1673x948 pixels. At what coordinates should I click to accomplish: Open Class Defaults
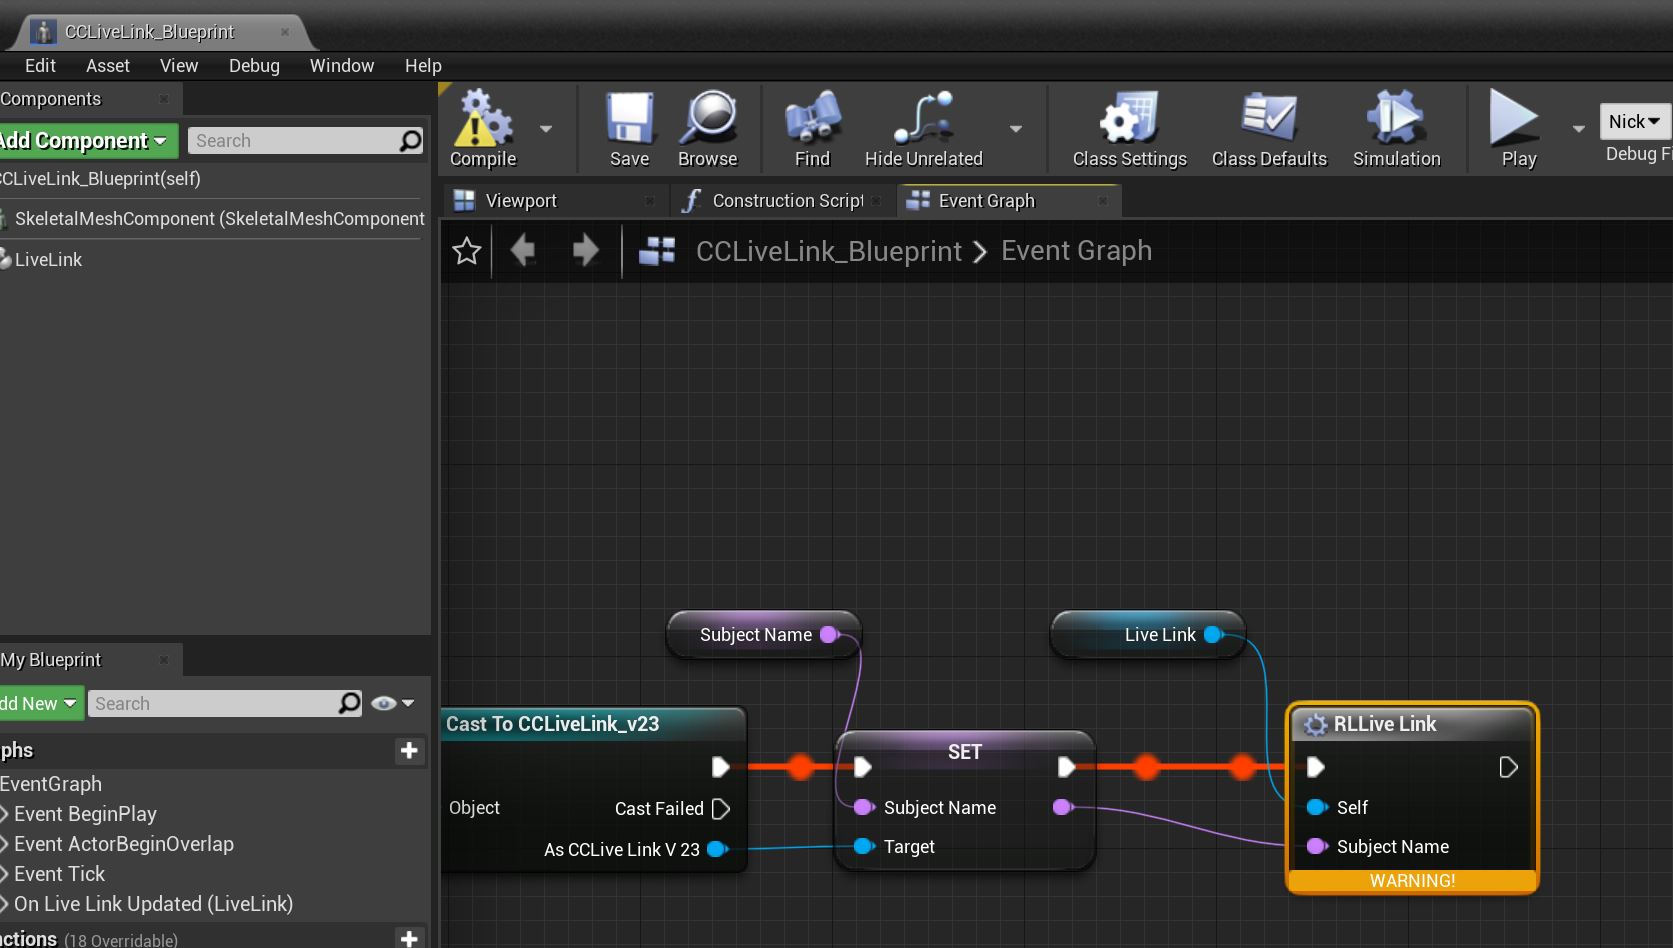(x=1269, y=130)
